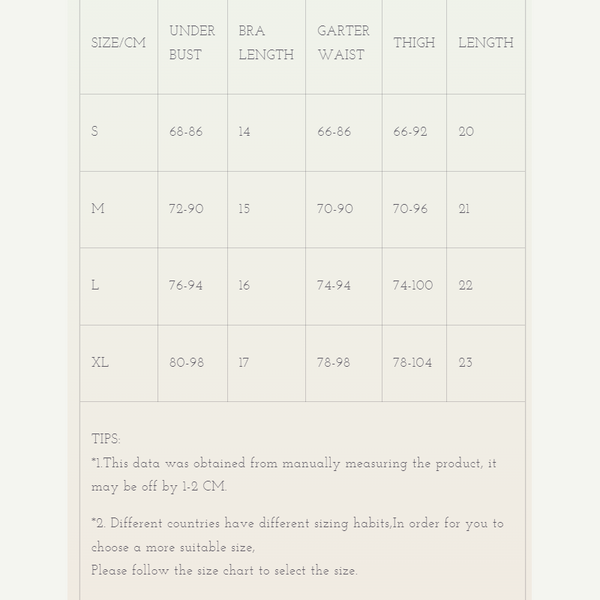Click the SIZE/CM header cell
Screen dimensions: 600x600
[x=118, y=43]
